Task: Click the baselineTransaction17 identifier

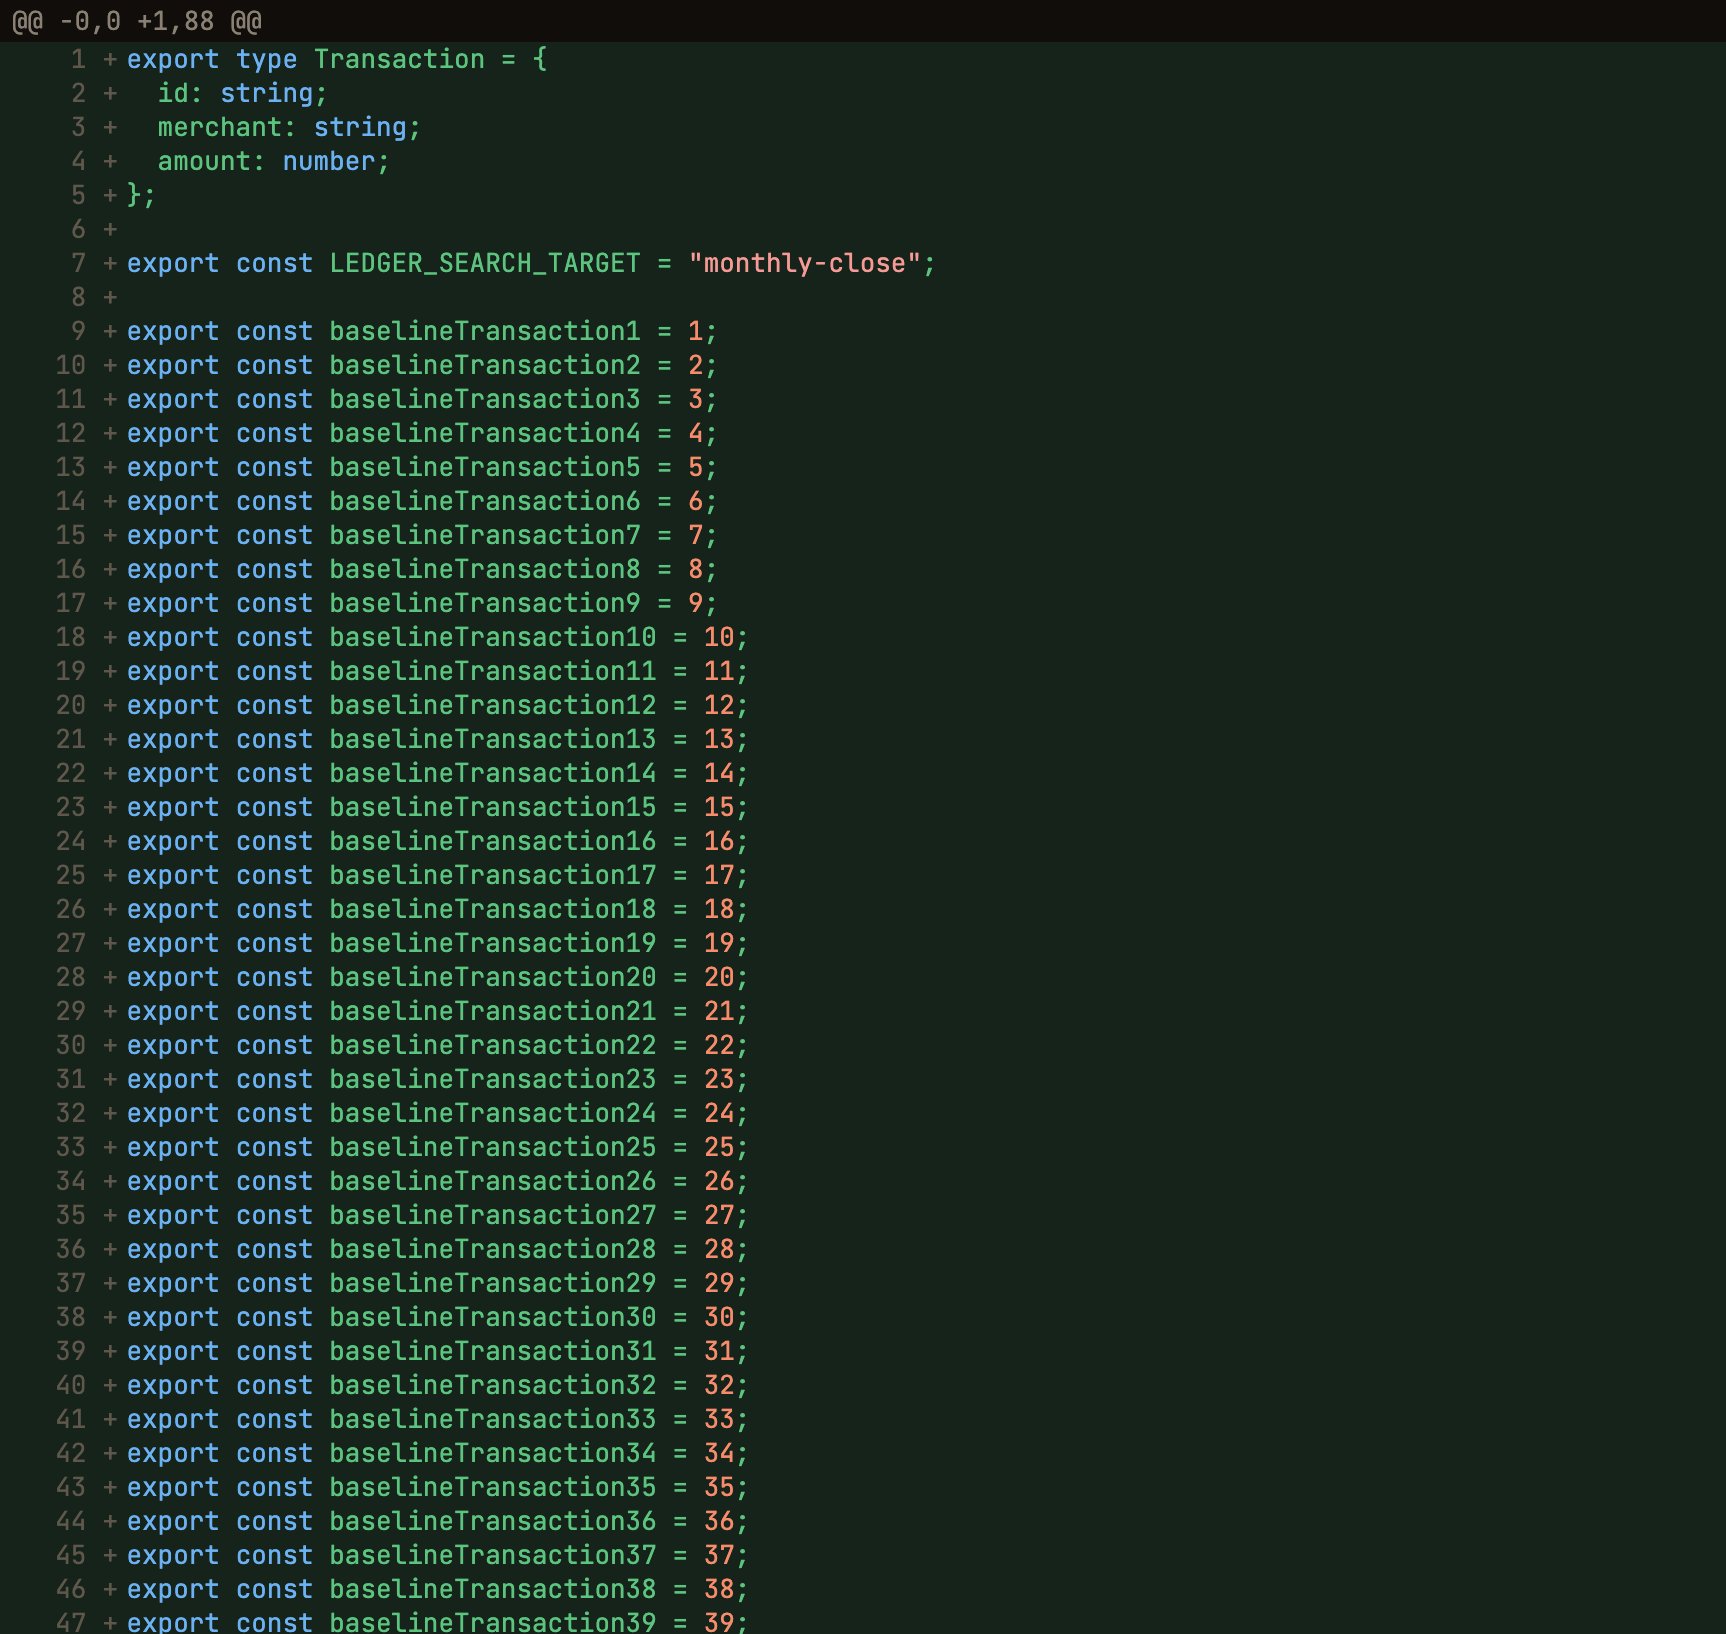Action: (493, 875)
